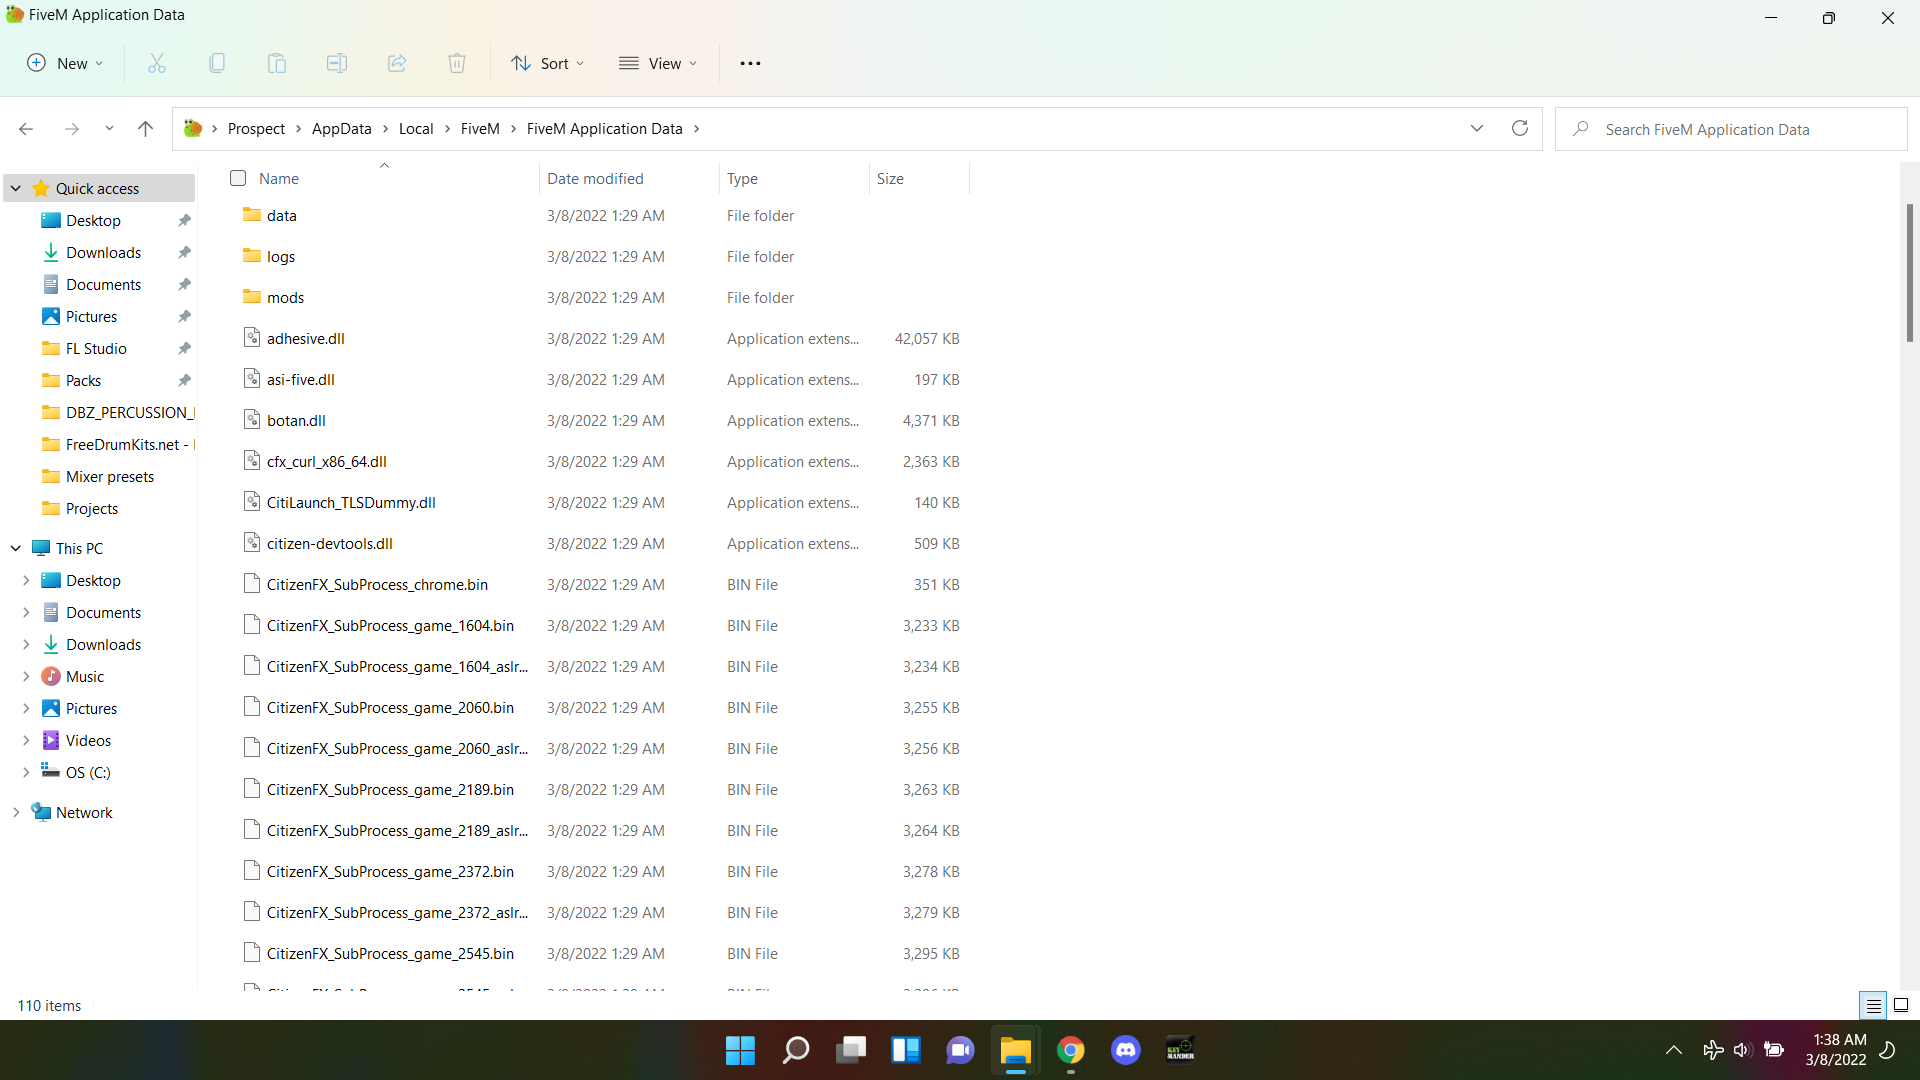Image resolution: width=1920 pixels, height=1080 pixels.
Task: Select the data folder icon
Action: (x=252, y=215)
